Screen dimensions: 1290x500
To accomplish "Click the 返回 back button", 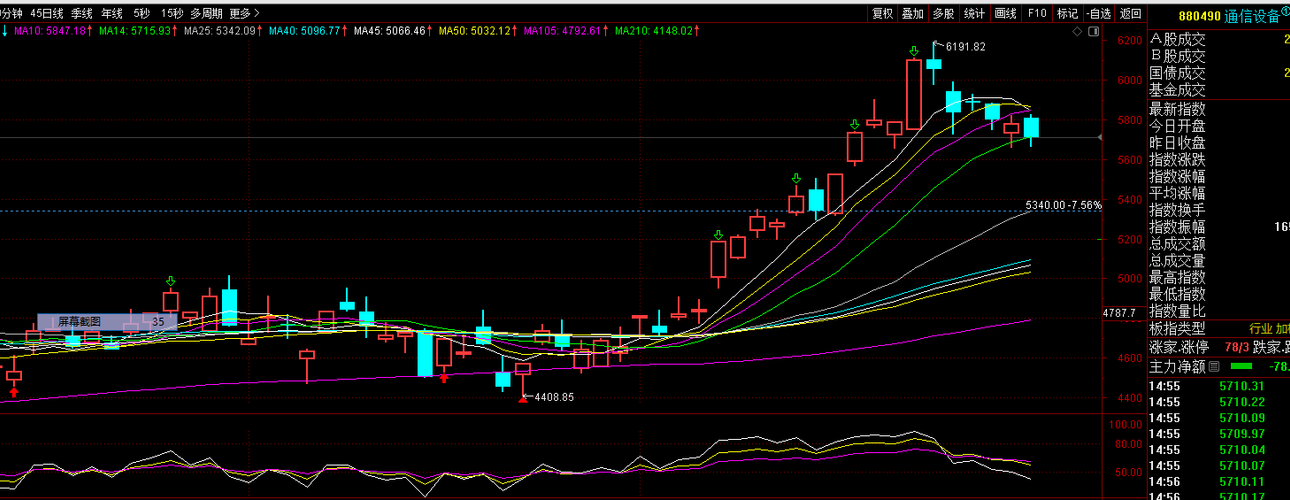I will [x=1130, y=13].
